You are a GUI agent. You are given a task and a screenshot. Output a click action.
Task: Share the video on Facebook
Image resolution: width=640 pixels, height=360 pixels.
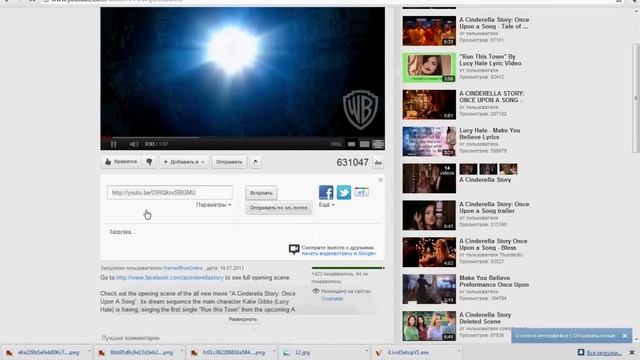326,192
